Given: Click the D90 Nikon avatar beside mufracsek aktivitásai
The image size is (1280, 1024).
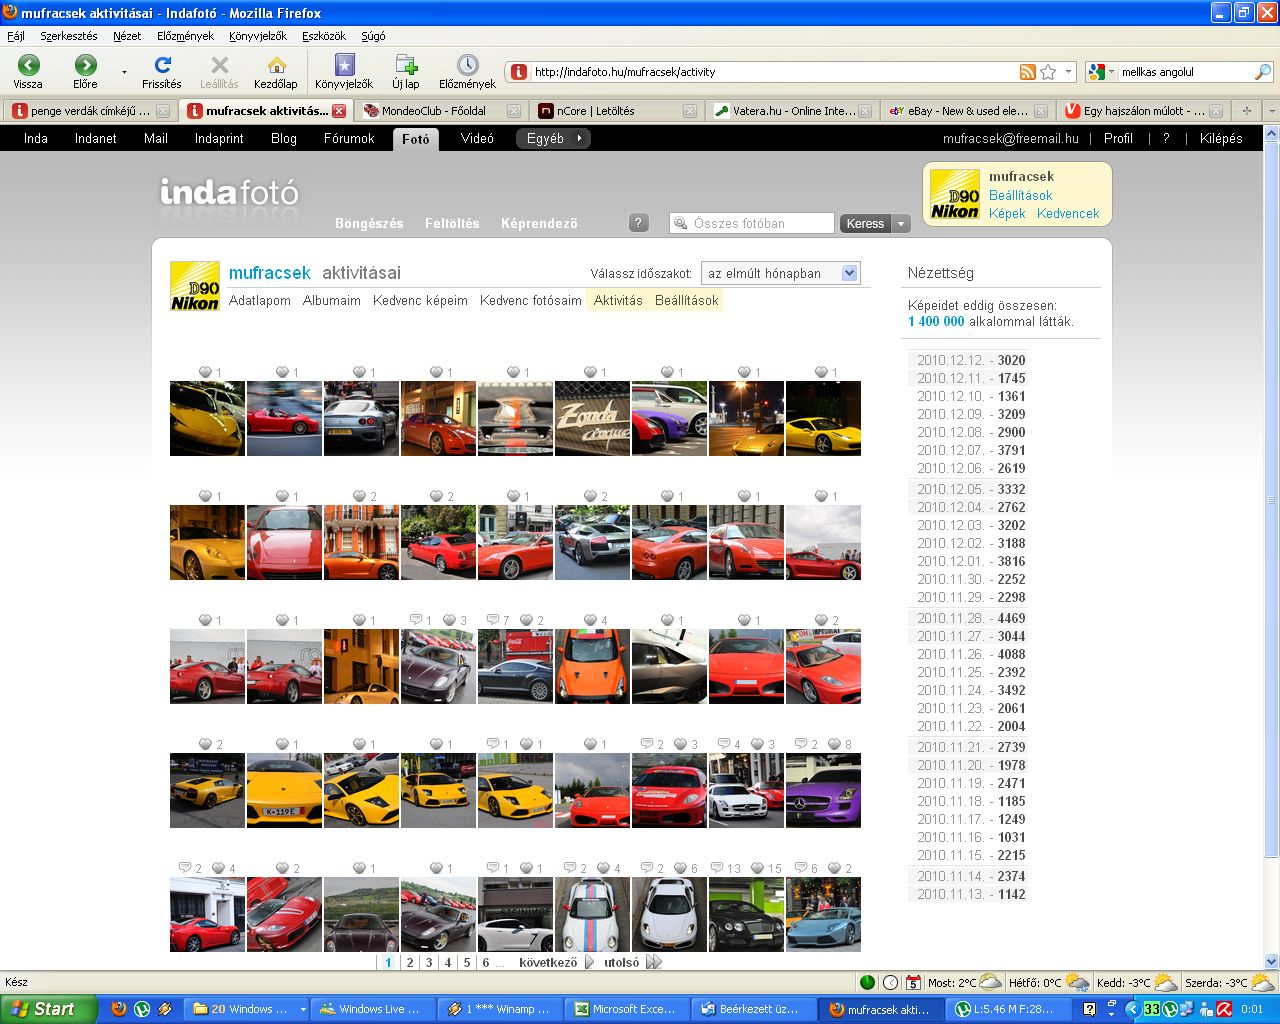Looking at the screenshot, I should [x=195, y=286].
